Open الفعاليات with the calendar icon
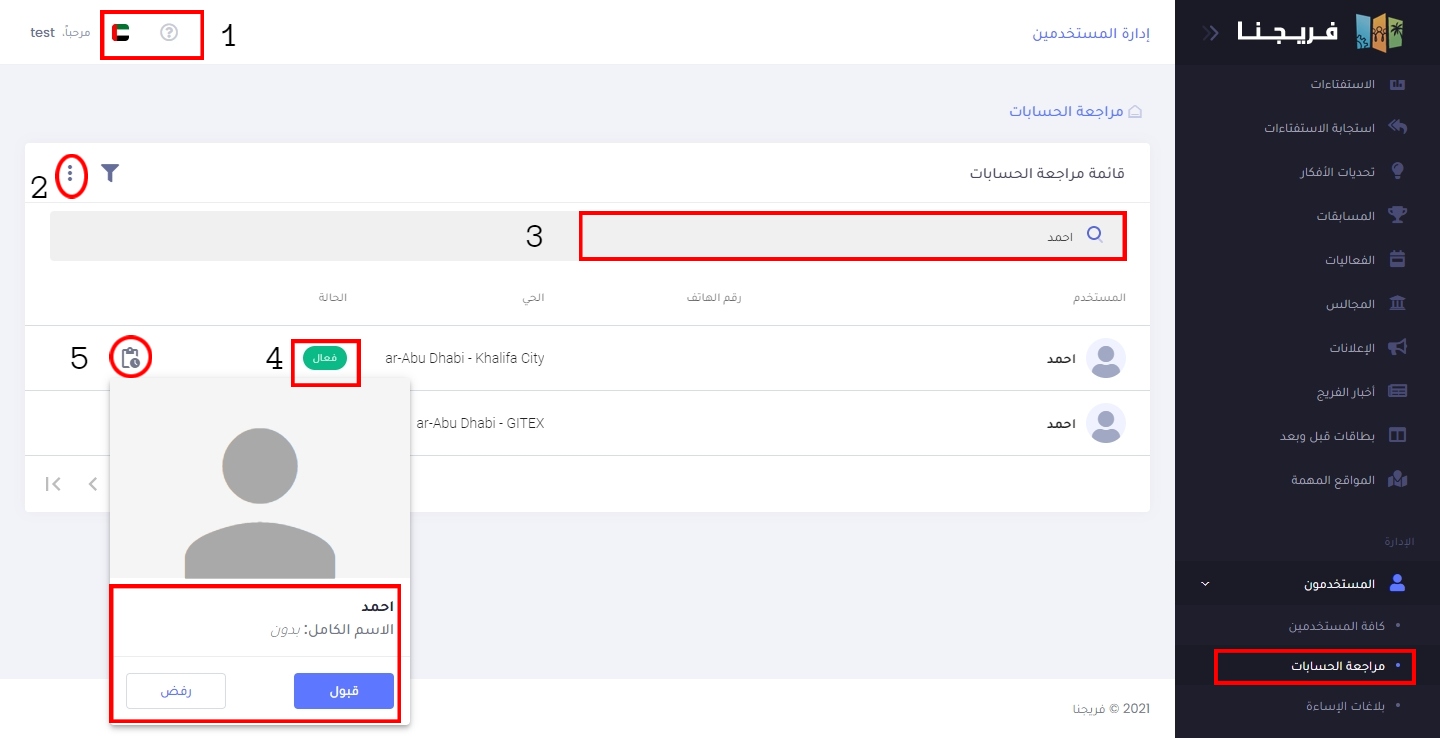Image resolution: width=1440 pixels, height=738 pixels. click(1350, 260)
